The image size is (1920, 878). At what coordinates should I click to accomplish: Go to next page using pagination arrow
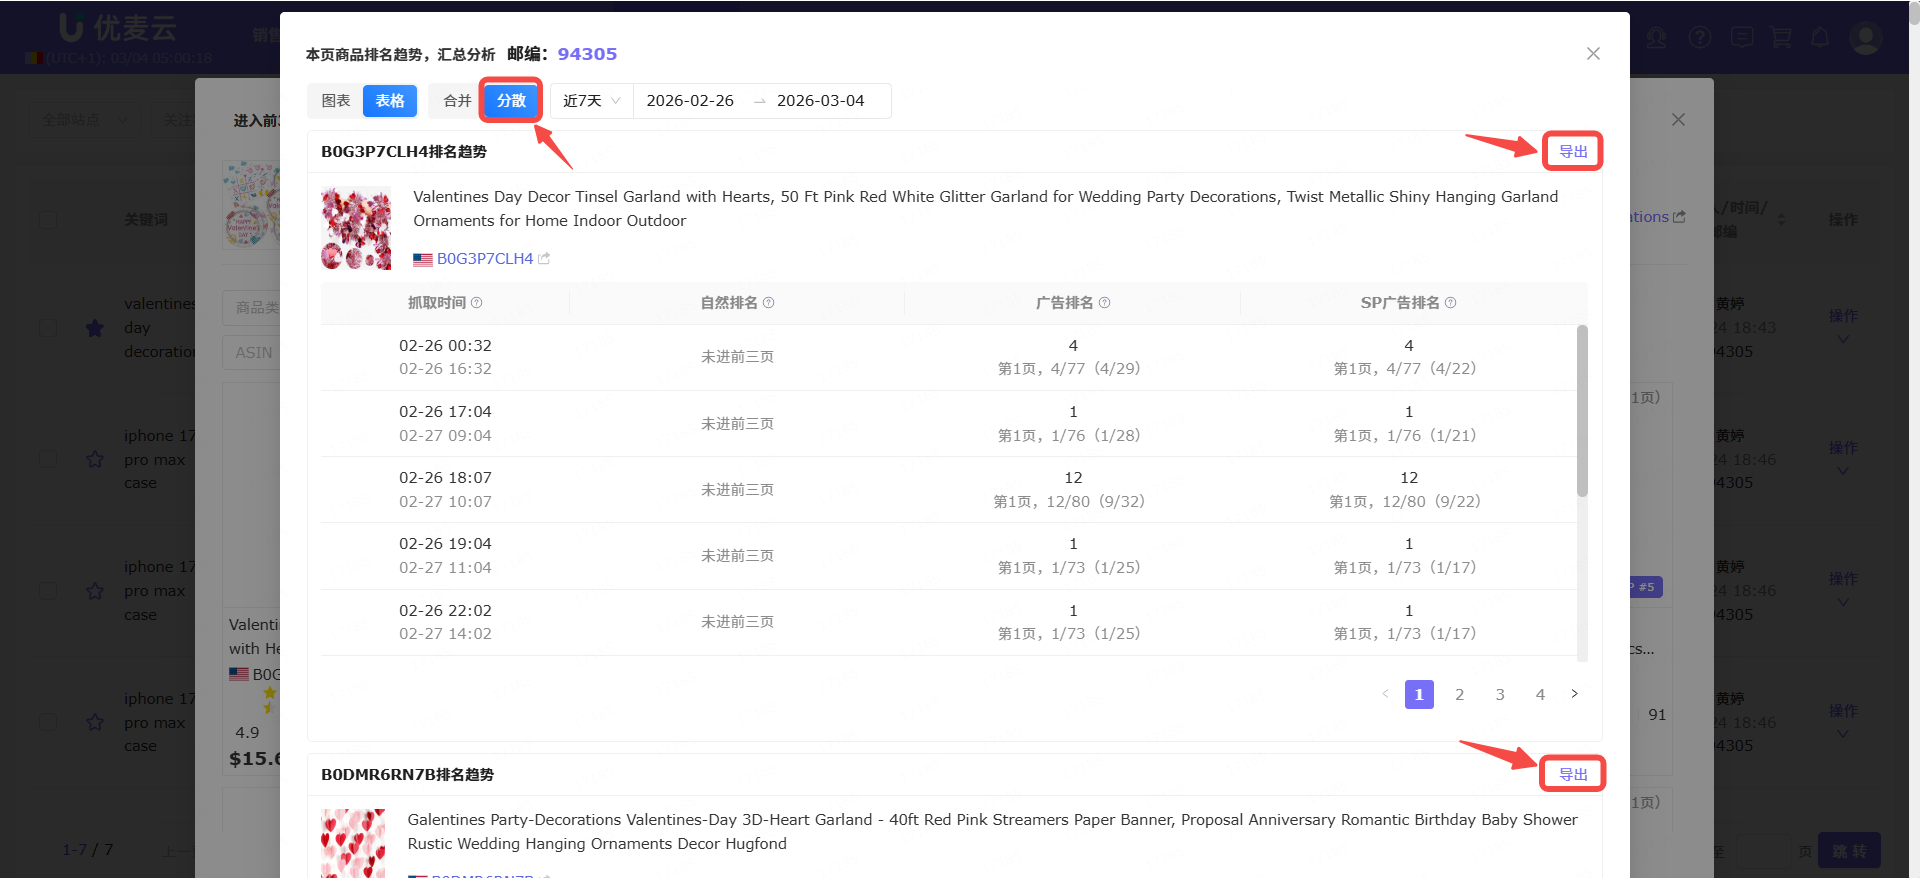[1574, 694]
